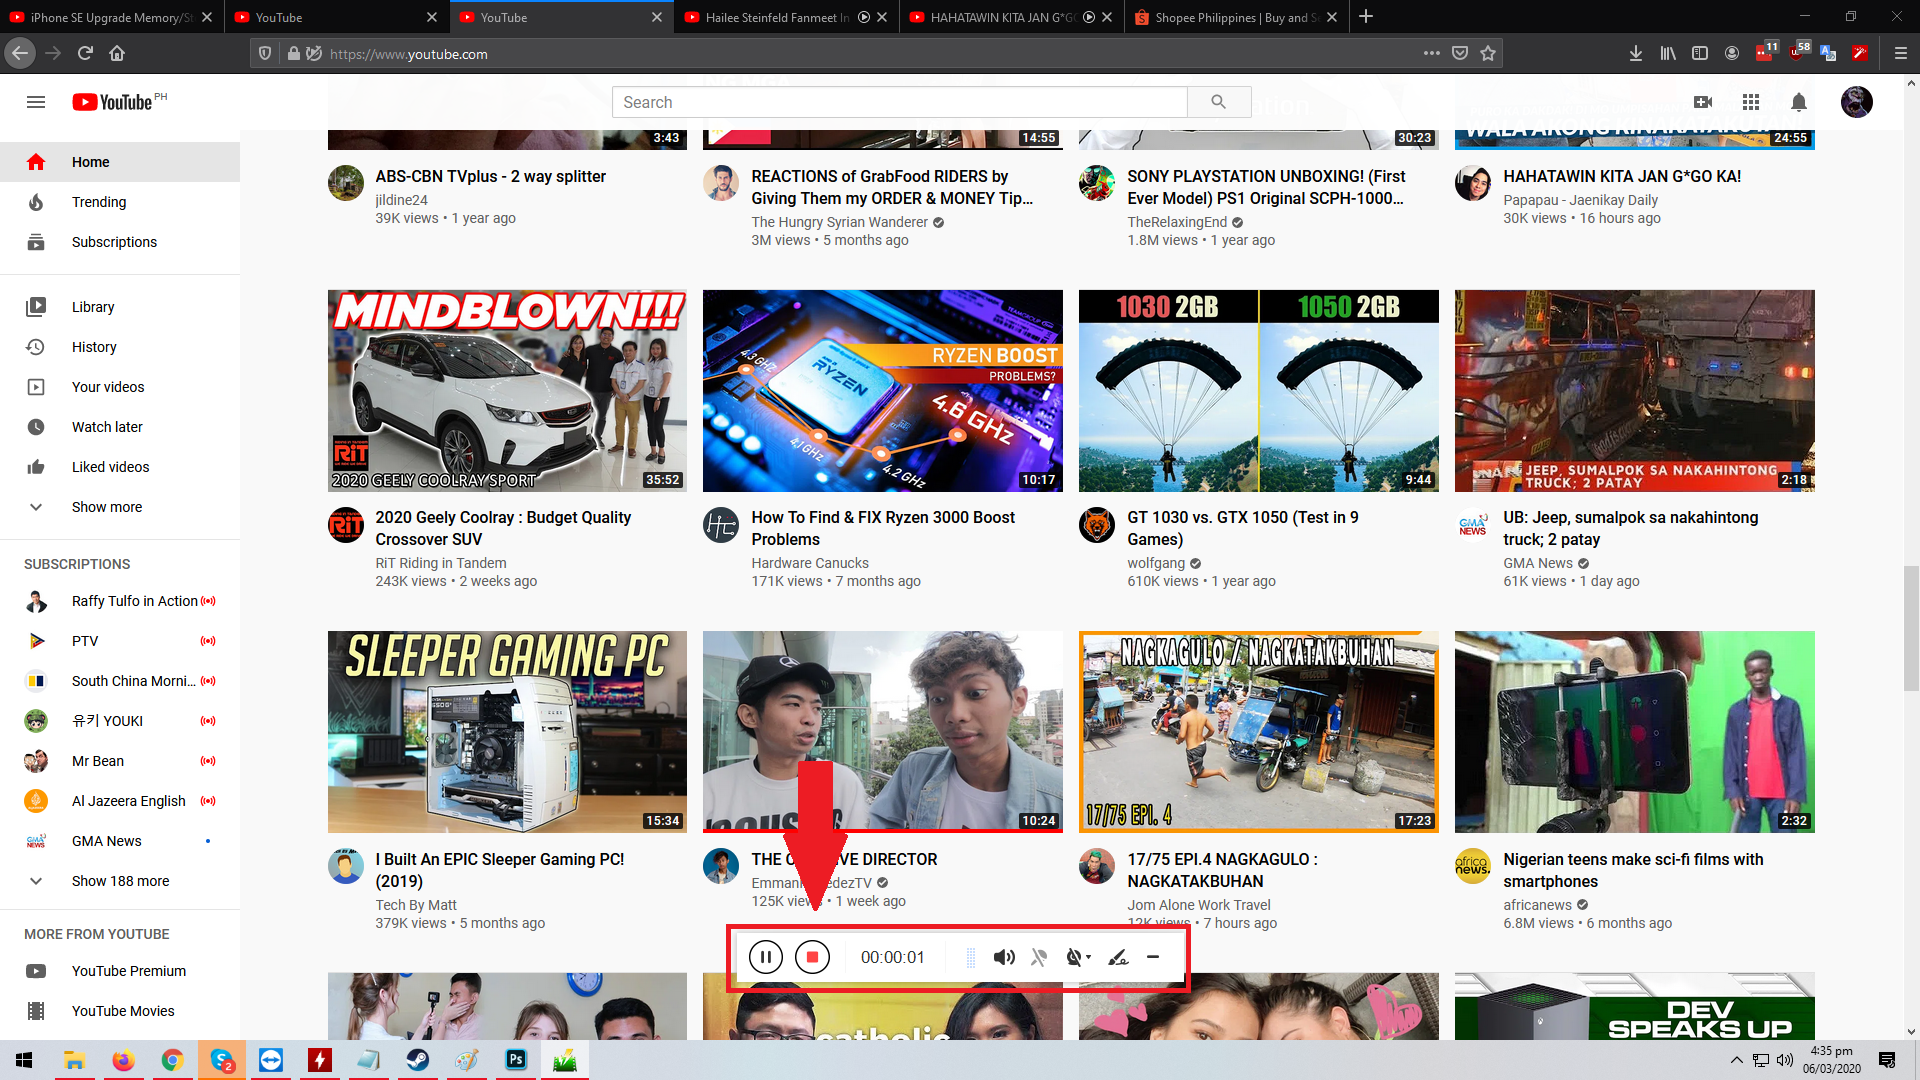Viewport: 1920px width, 1080px height.
Task: Click the Ryzen Boost video thumbnail
Action: 882,391
